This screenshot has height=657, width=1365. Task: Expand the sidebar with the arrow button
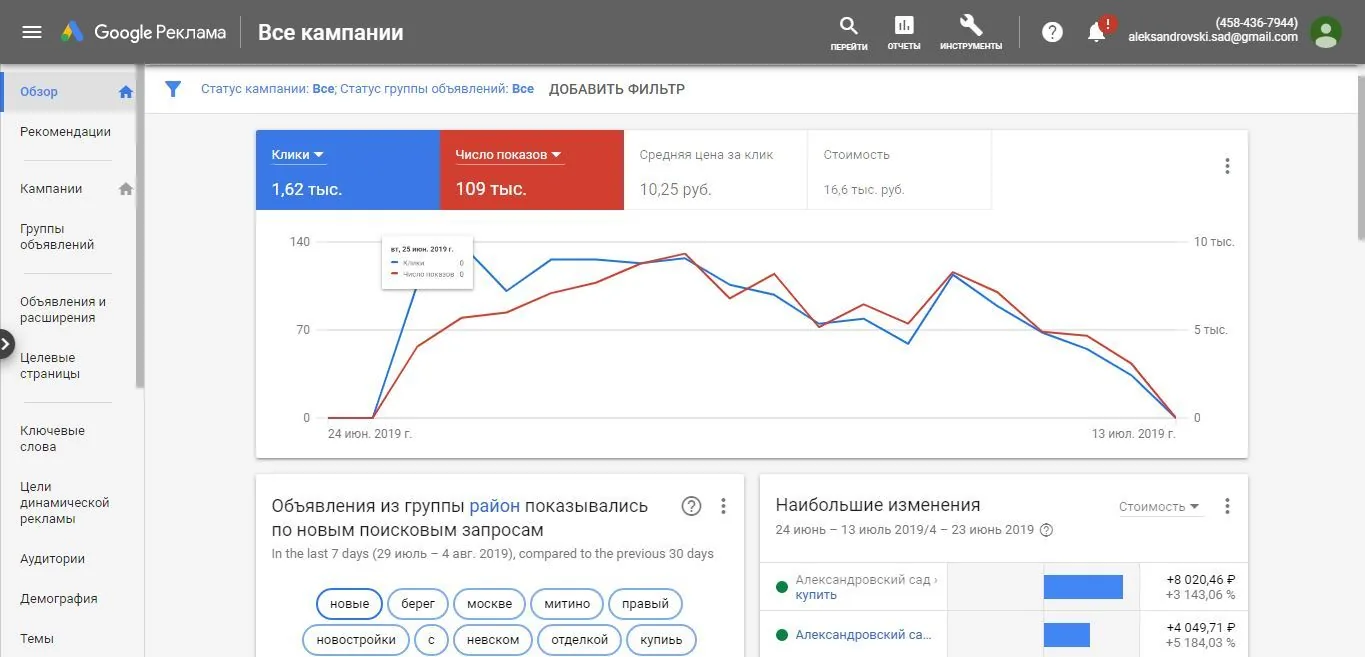(x=6, y=344)
